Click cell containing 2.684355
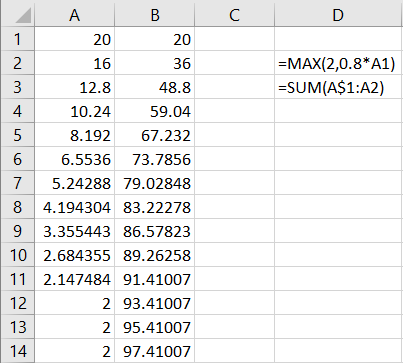 click(74, 255)
